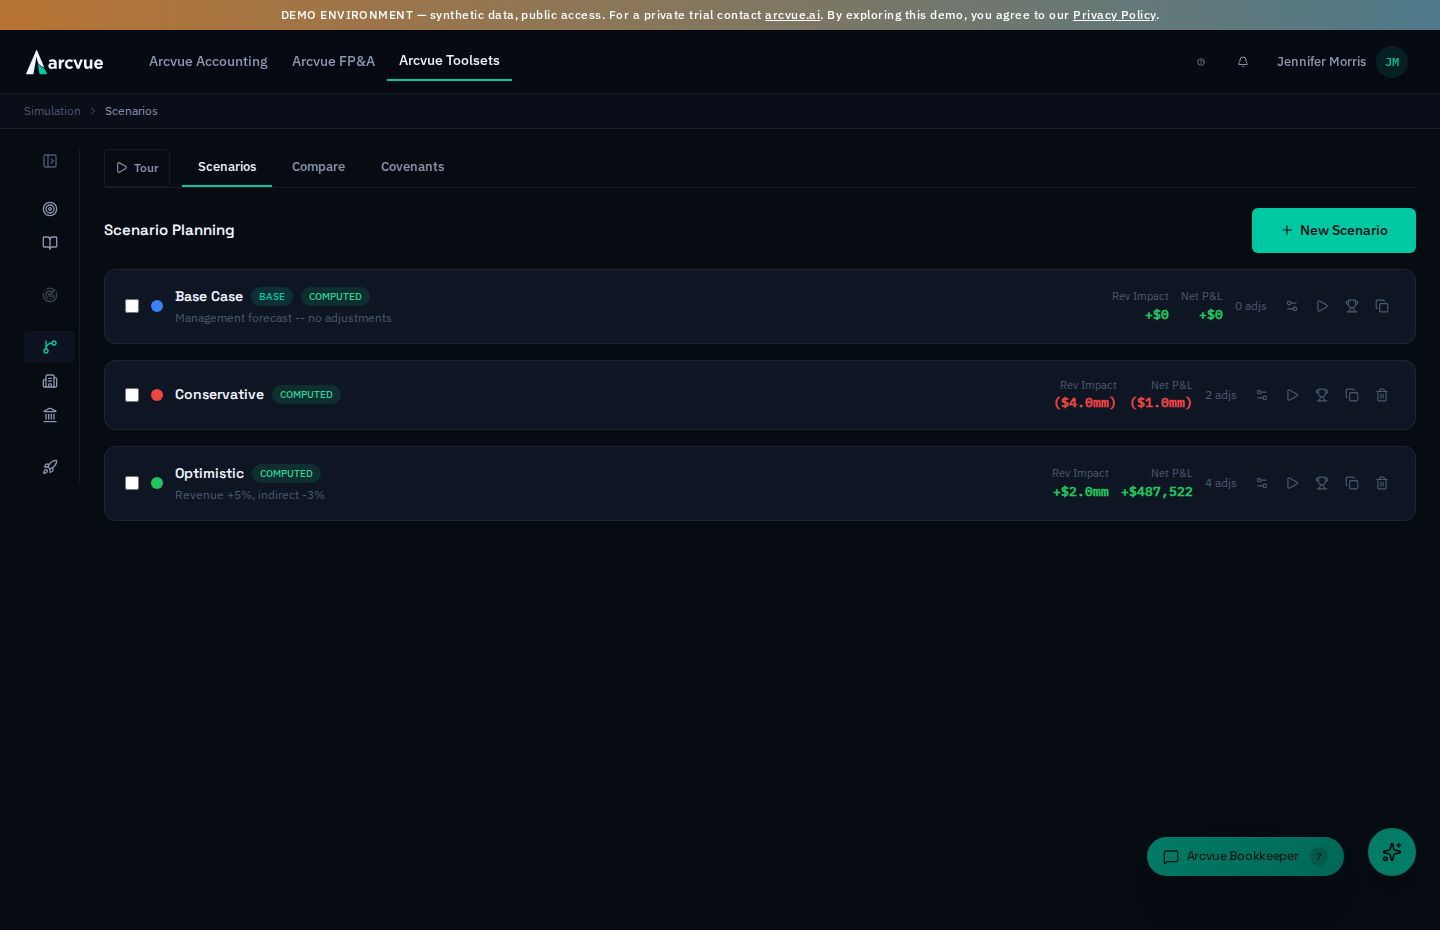Open Arcvue Toolsets in top navigation

pyautogui.click(x=449, y=61)
